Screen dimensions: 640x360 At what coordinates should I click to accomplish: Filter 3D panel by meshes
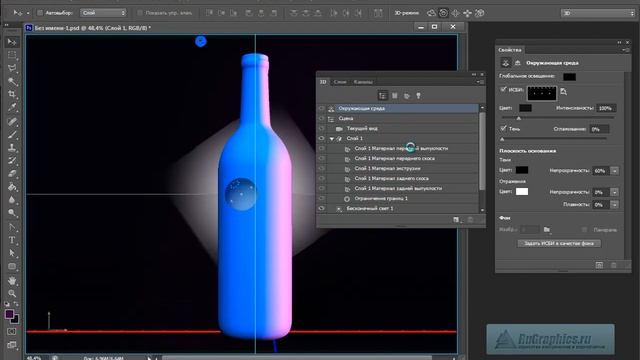click(x=395, y=96)
